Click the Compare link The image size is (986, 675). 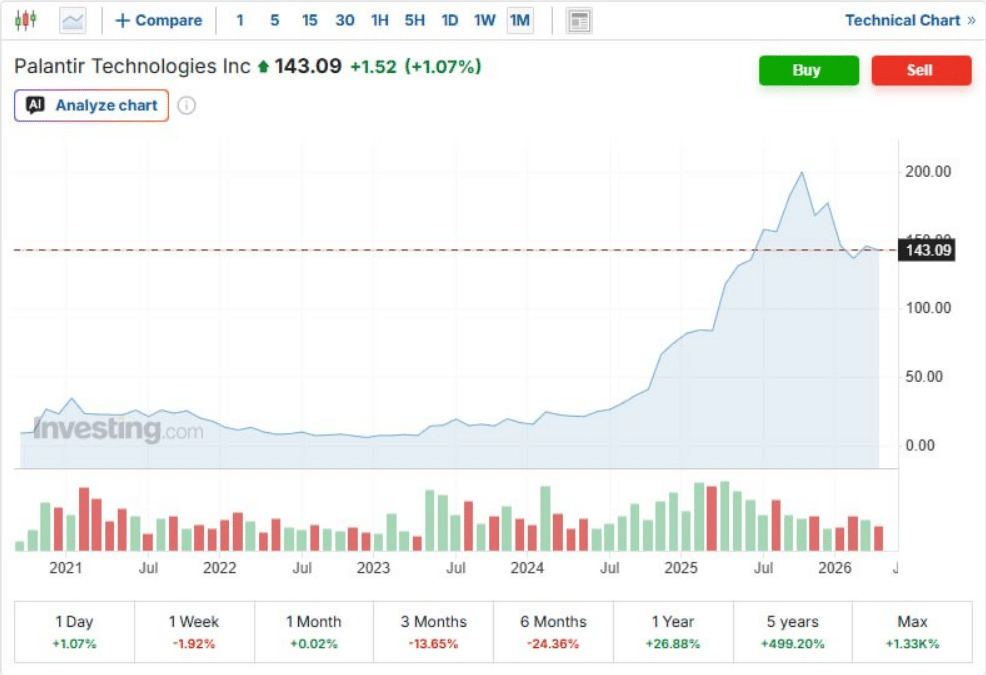pos(168,20)
